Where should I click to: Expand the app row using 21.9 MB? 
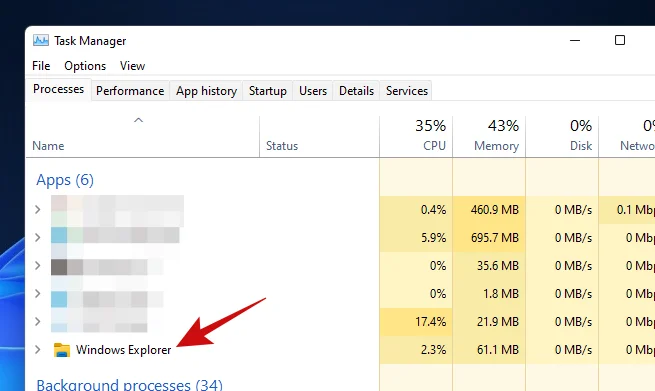(38, 321)
